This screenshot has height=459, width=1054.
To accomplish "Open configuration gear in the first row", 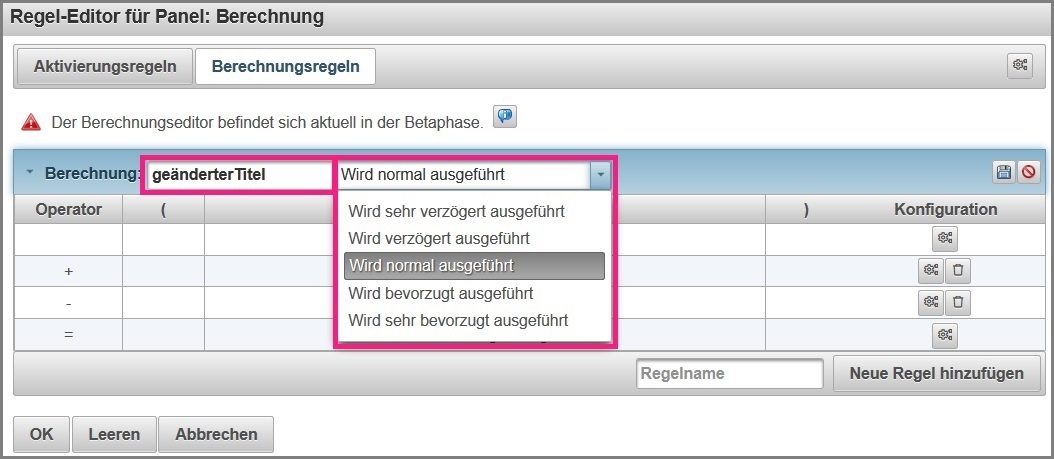I will pos(944,238).
